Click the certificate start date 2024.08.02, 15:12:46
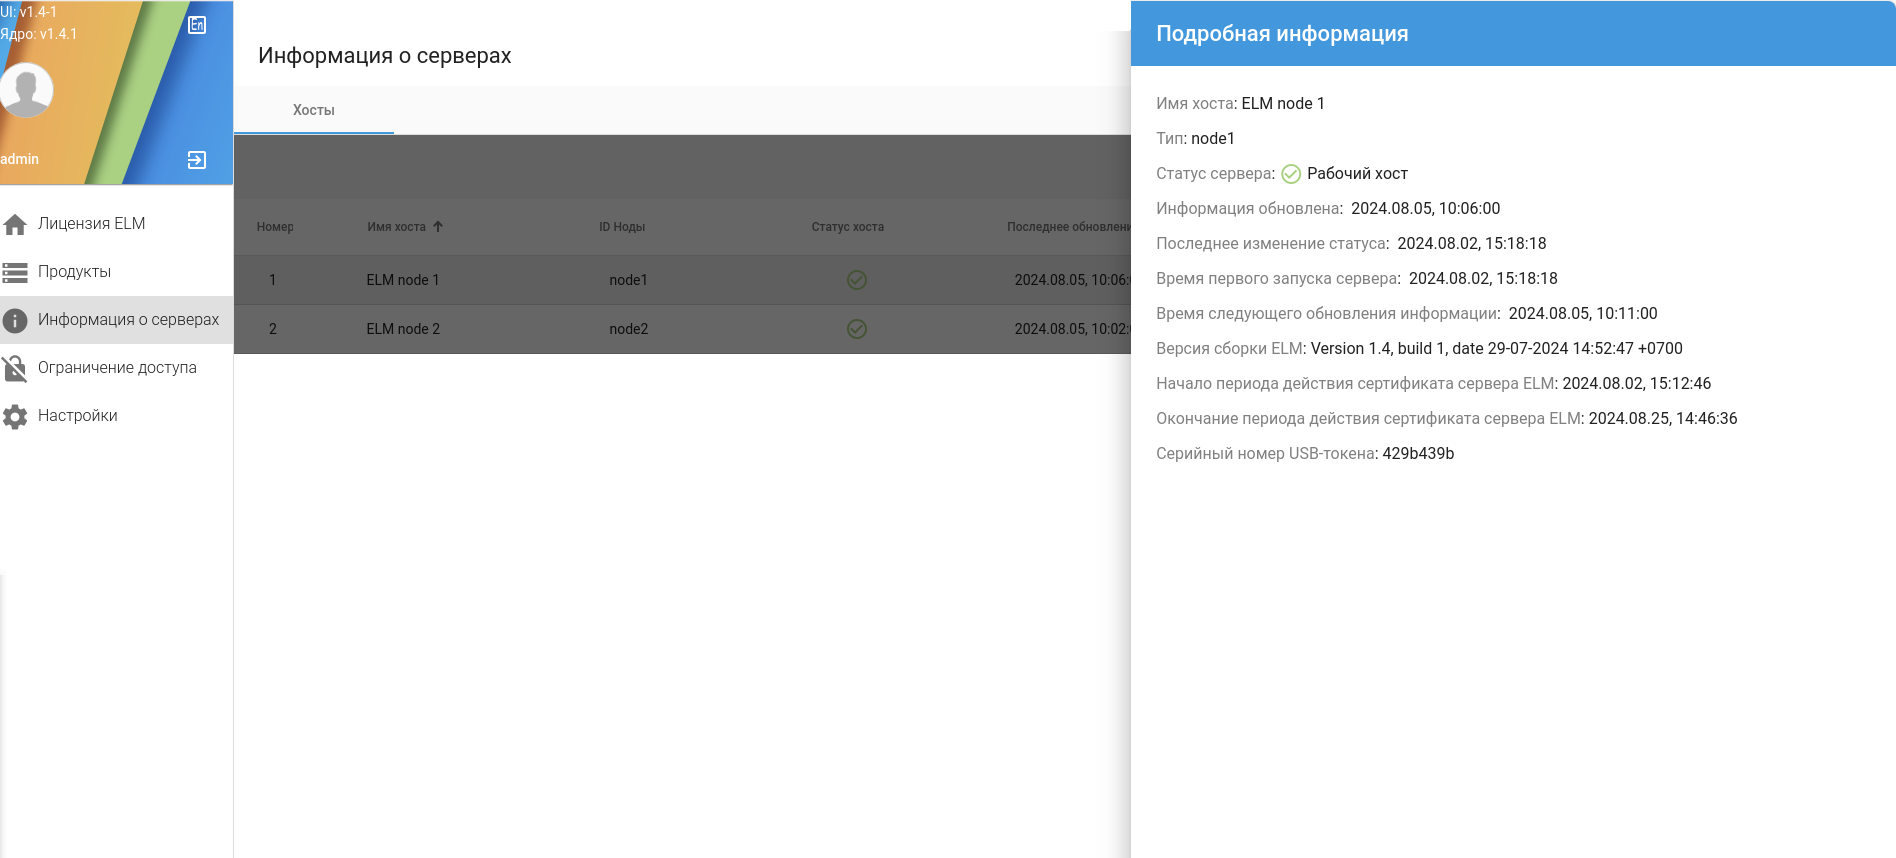The height and width of the screenshot is (858, 1896). (x=1636, y=384)
